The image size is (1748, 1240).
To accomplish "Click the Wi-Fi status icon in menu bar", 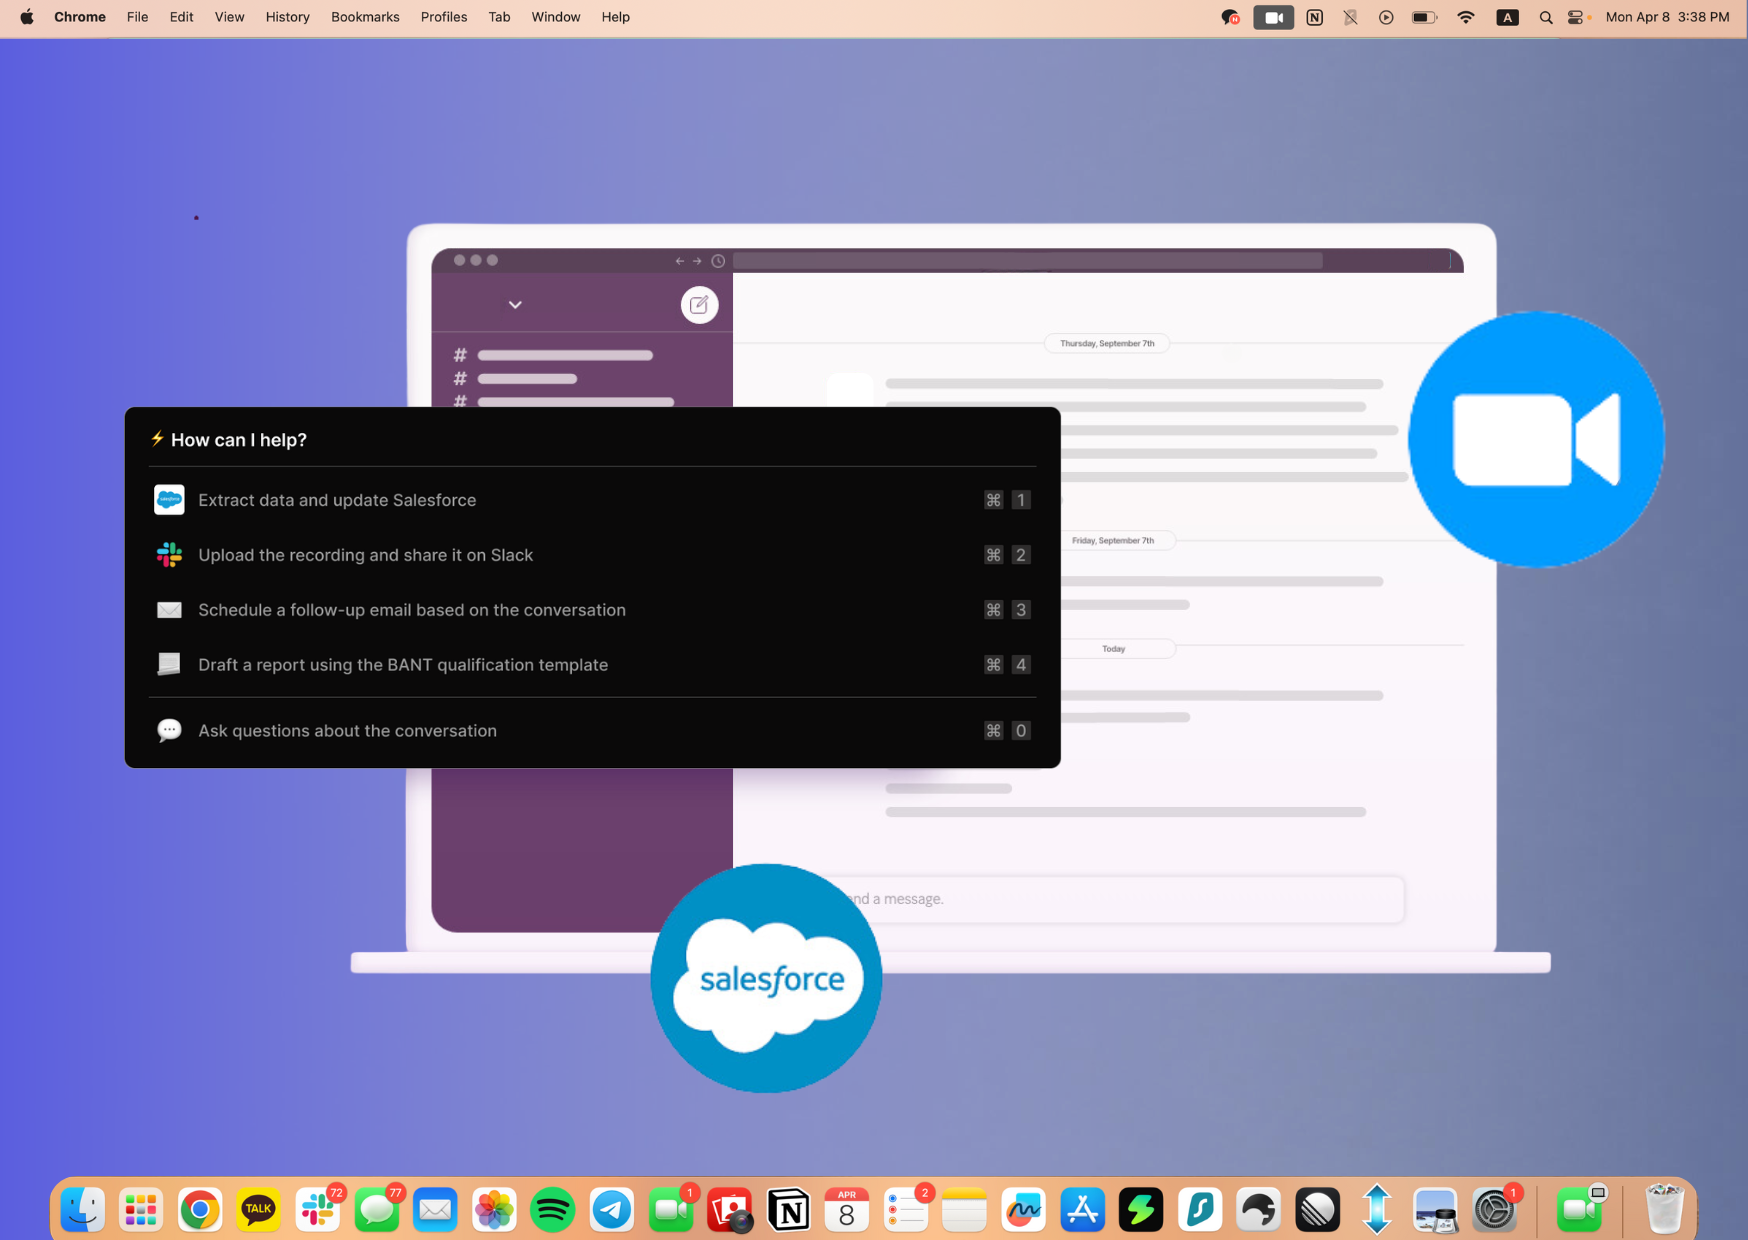I will [x=1466, y=17].
